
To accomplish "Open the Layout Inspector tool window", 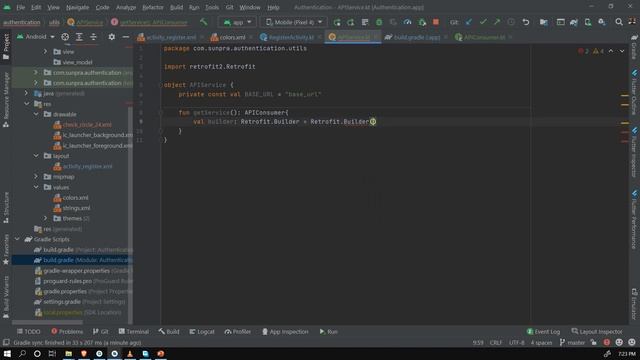I will [597, 331].
